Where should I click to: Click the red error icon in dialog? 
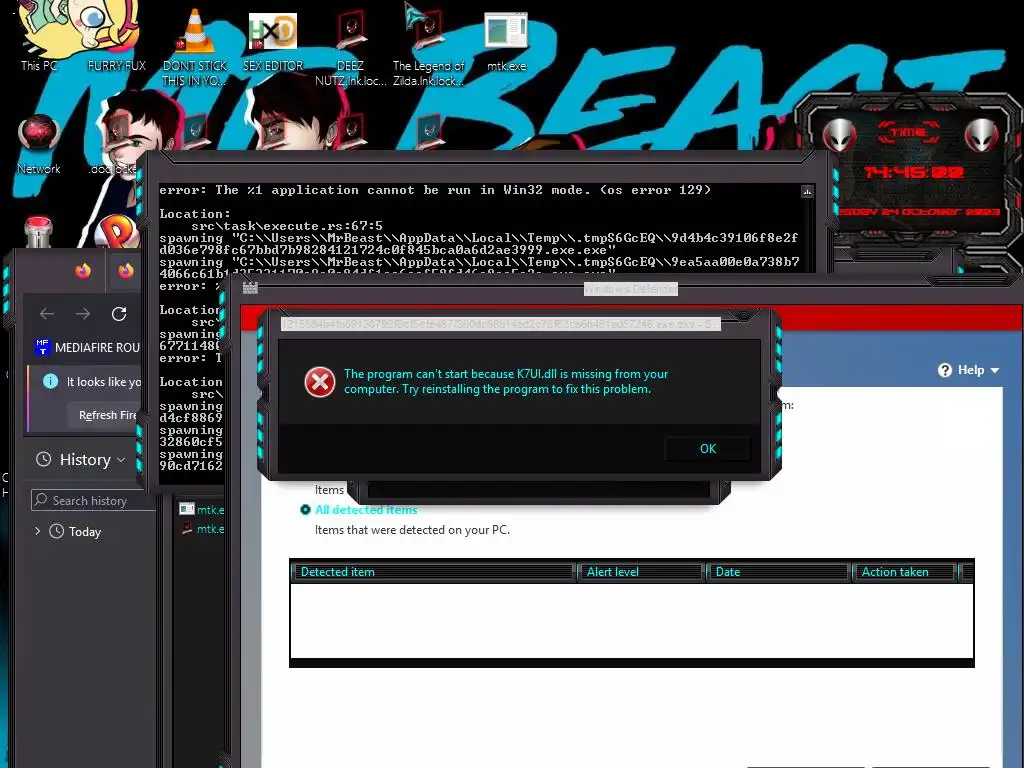(x=320, y=382)
